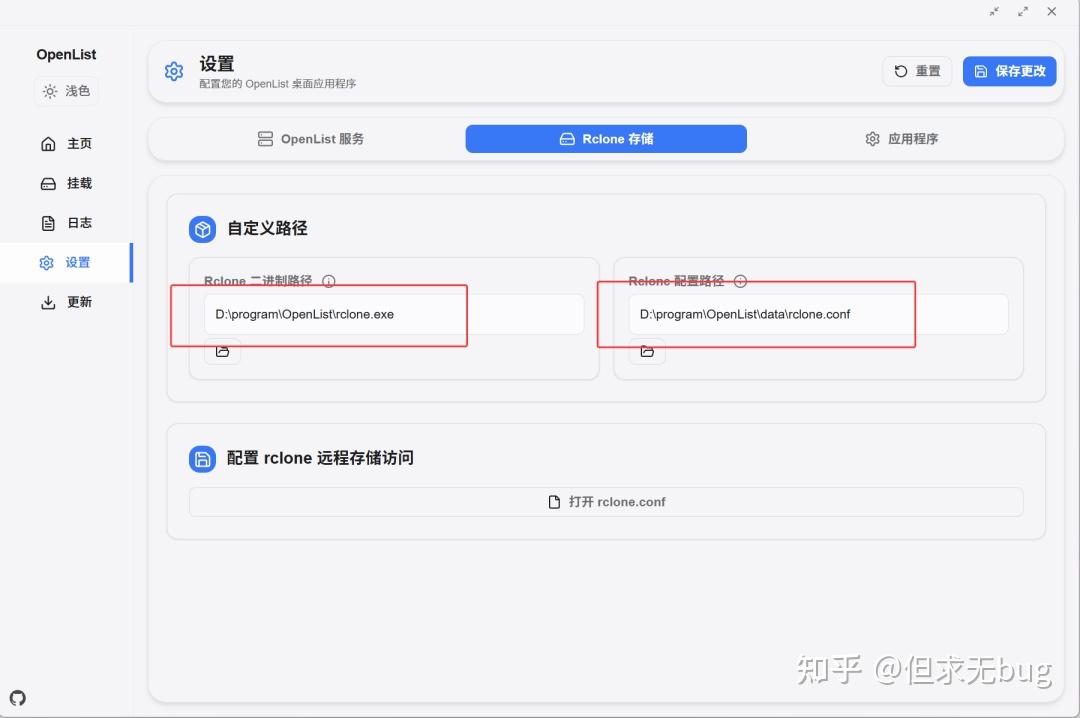Click 打开 rclone.conf button
1080x718 pixels.
[606, 502]
